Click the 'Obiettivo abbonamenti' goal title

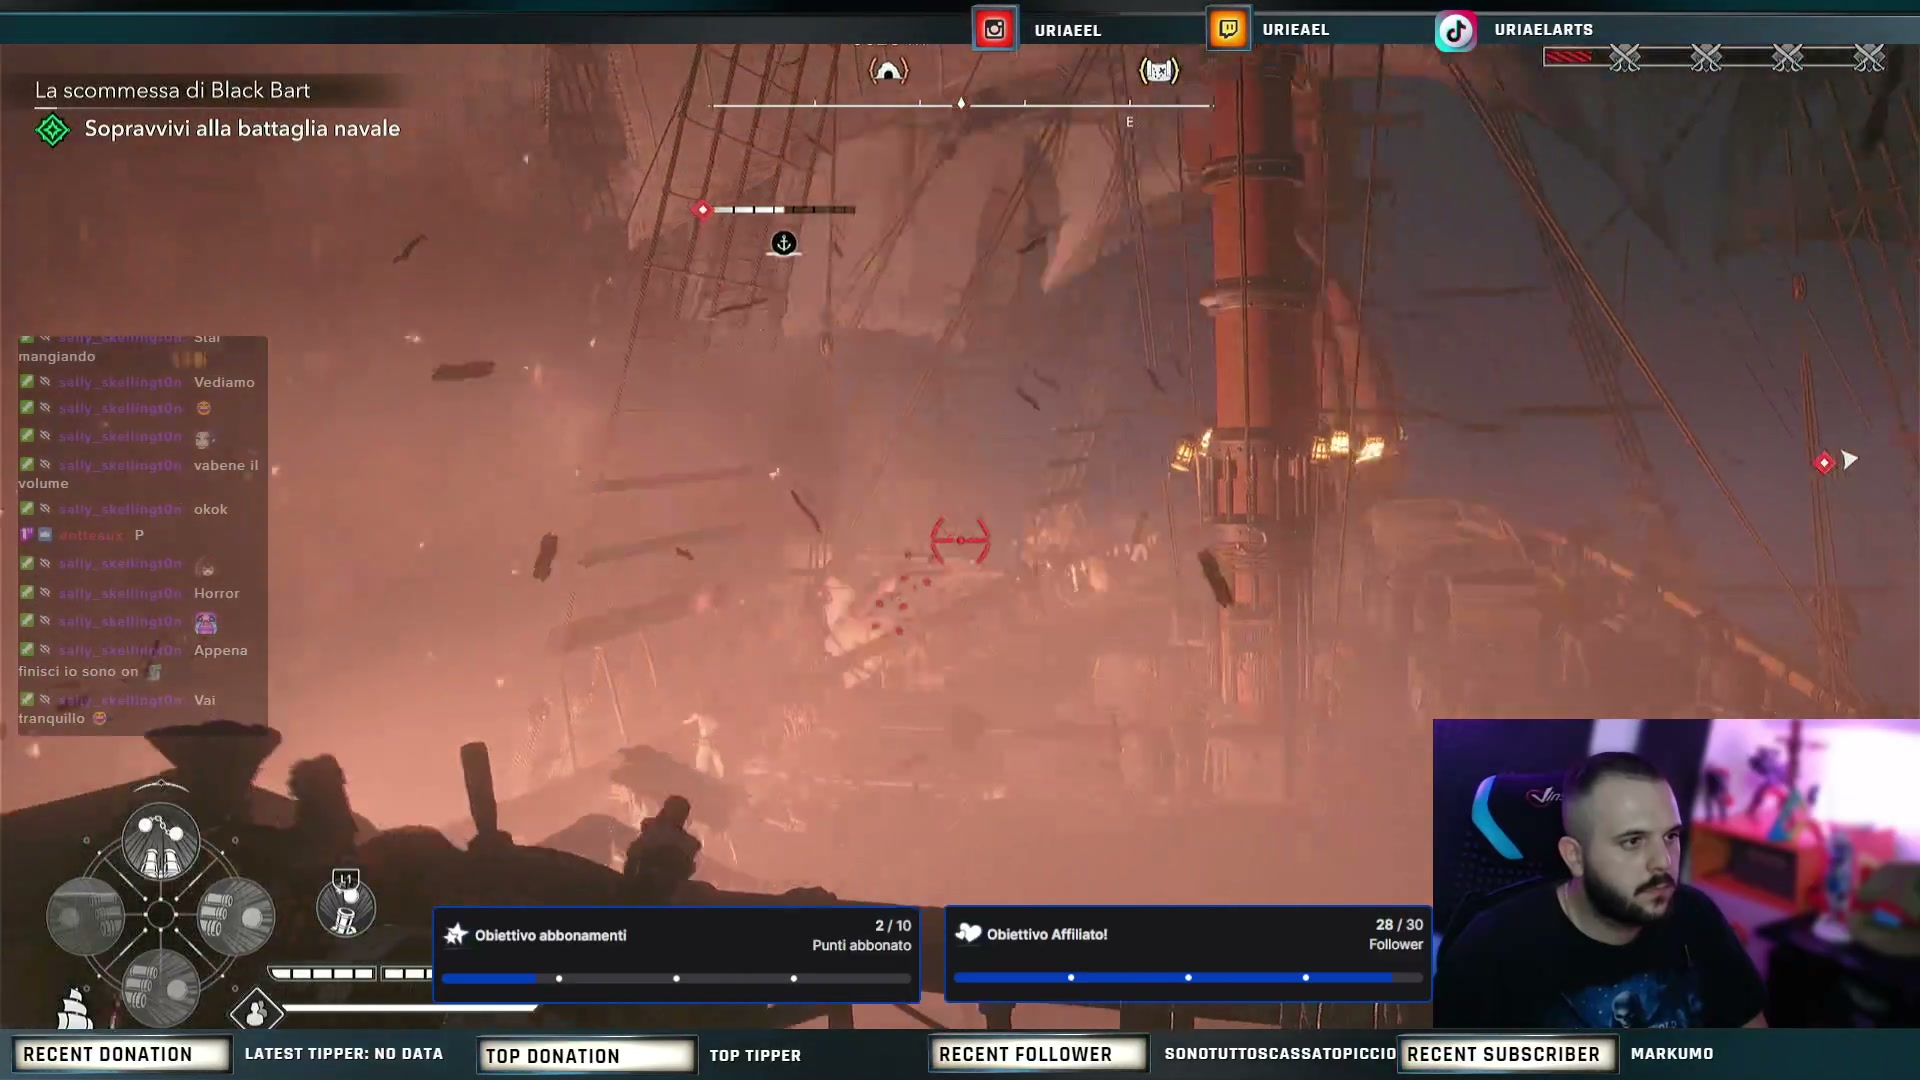pyautogui.click(x=551, y=936)
